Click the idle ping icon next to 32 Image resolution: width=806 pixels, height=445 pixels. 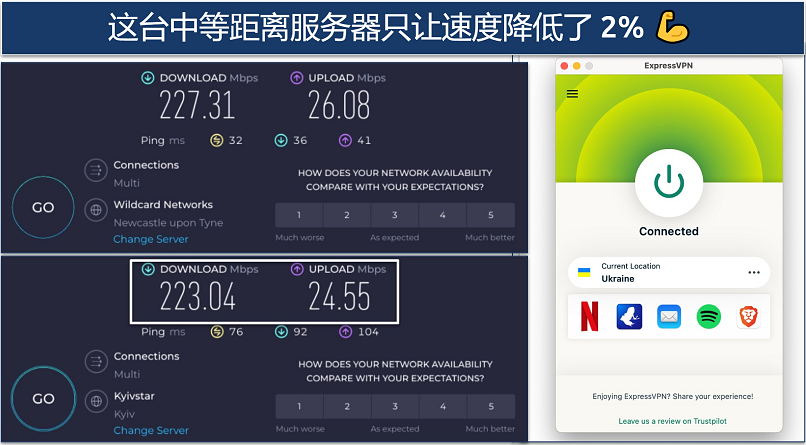217,140
